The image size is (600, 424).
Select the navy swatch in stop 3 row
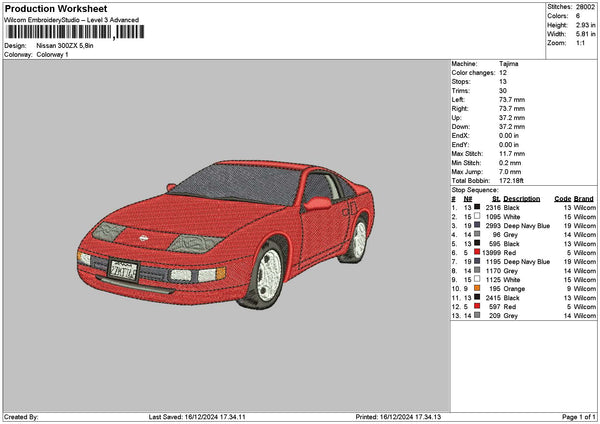click(477, 225)
